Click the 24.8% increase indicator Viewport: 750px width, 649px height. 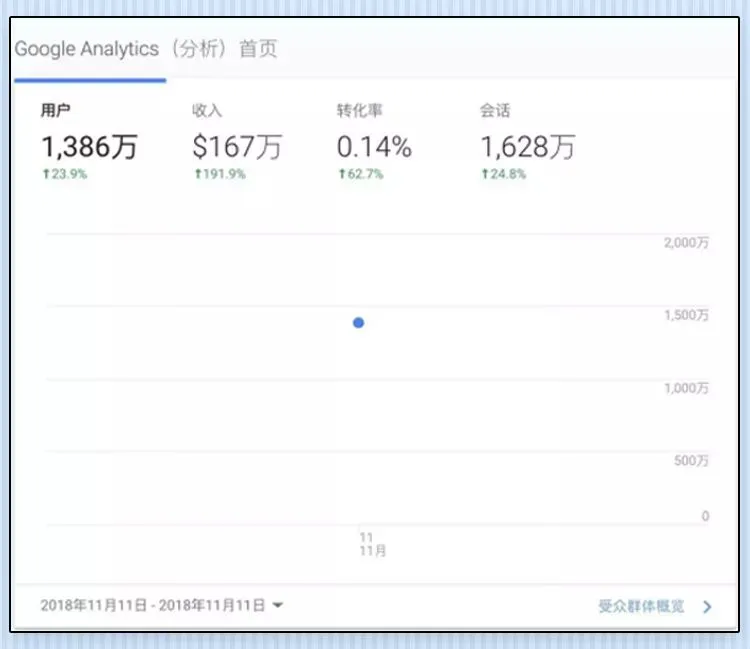click(x=503, y=174)
